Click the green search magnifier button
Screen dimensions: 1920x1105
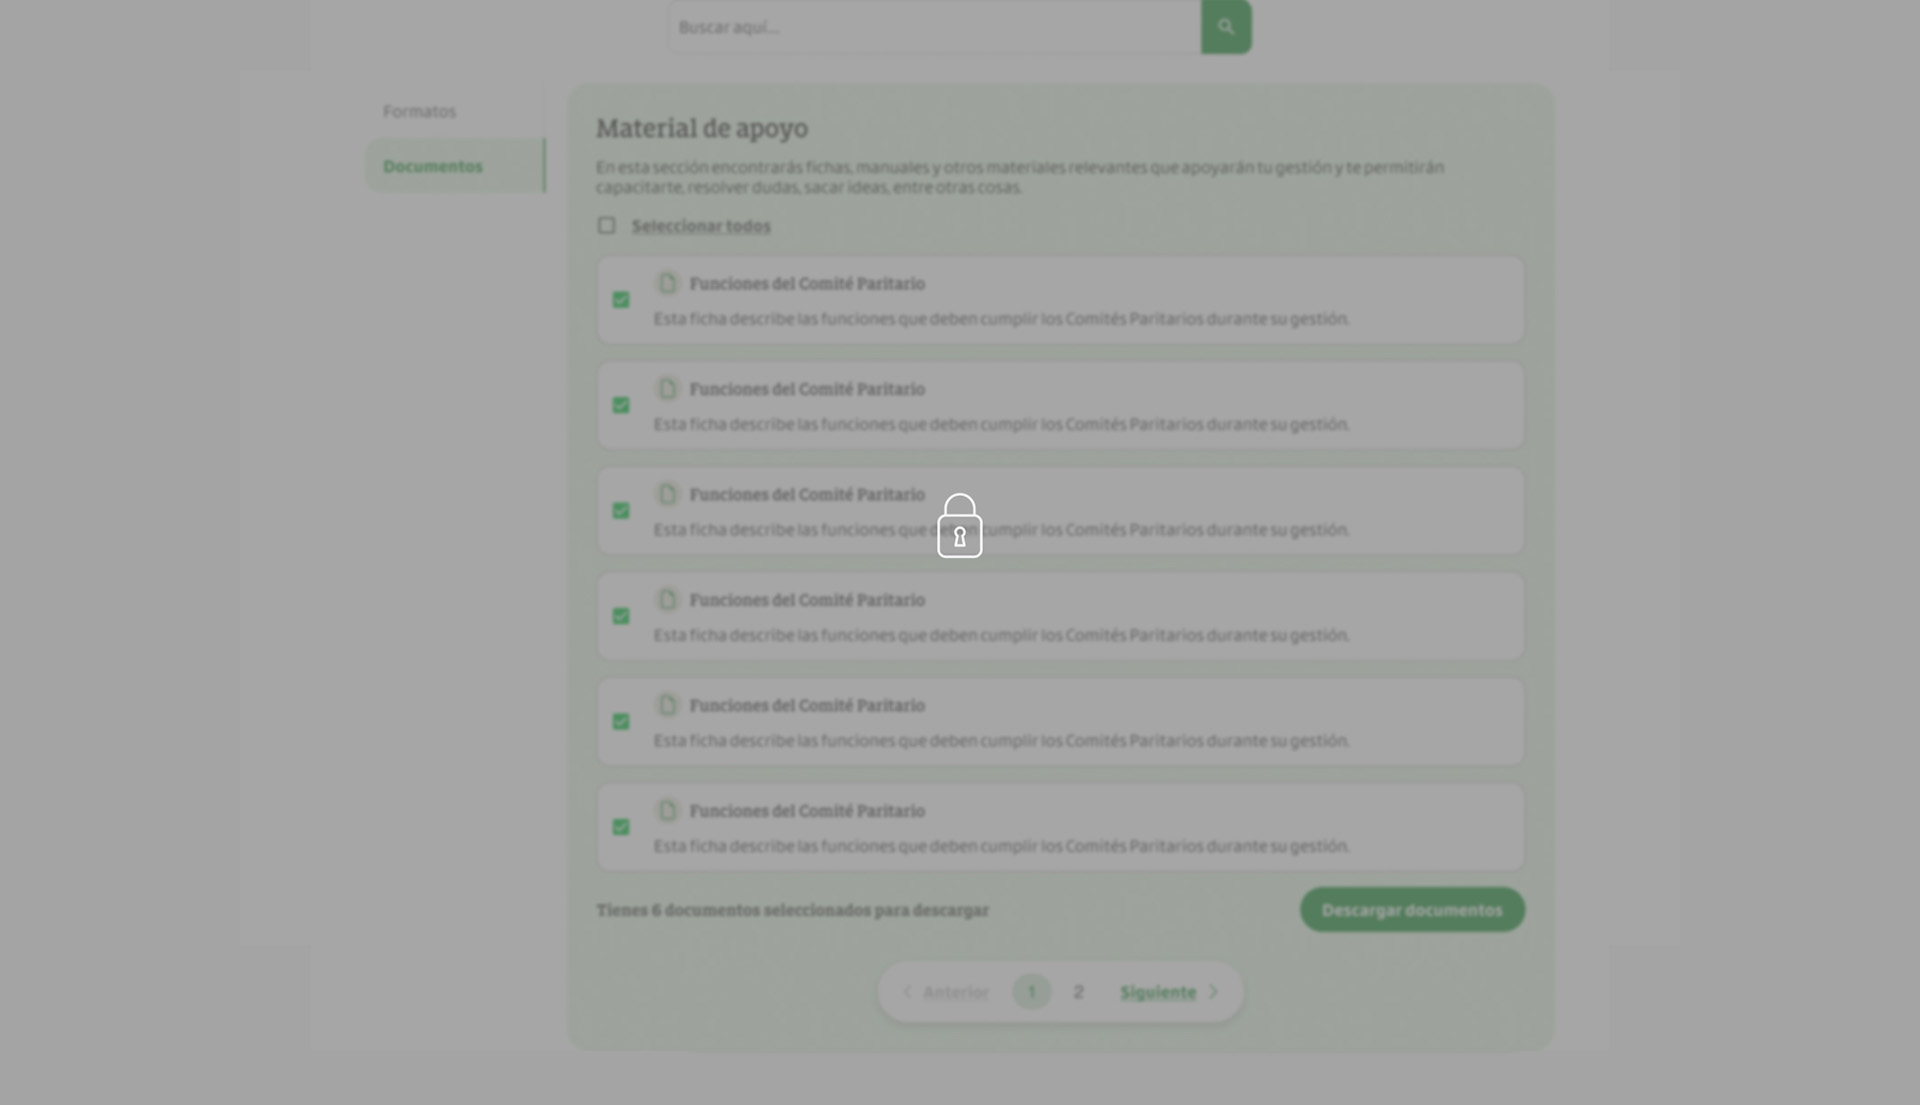tap(1226, 27)
